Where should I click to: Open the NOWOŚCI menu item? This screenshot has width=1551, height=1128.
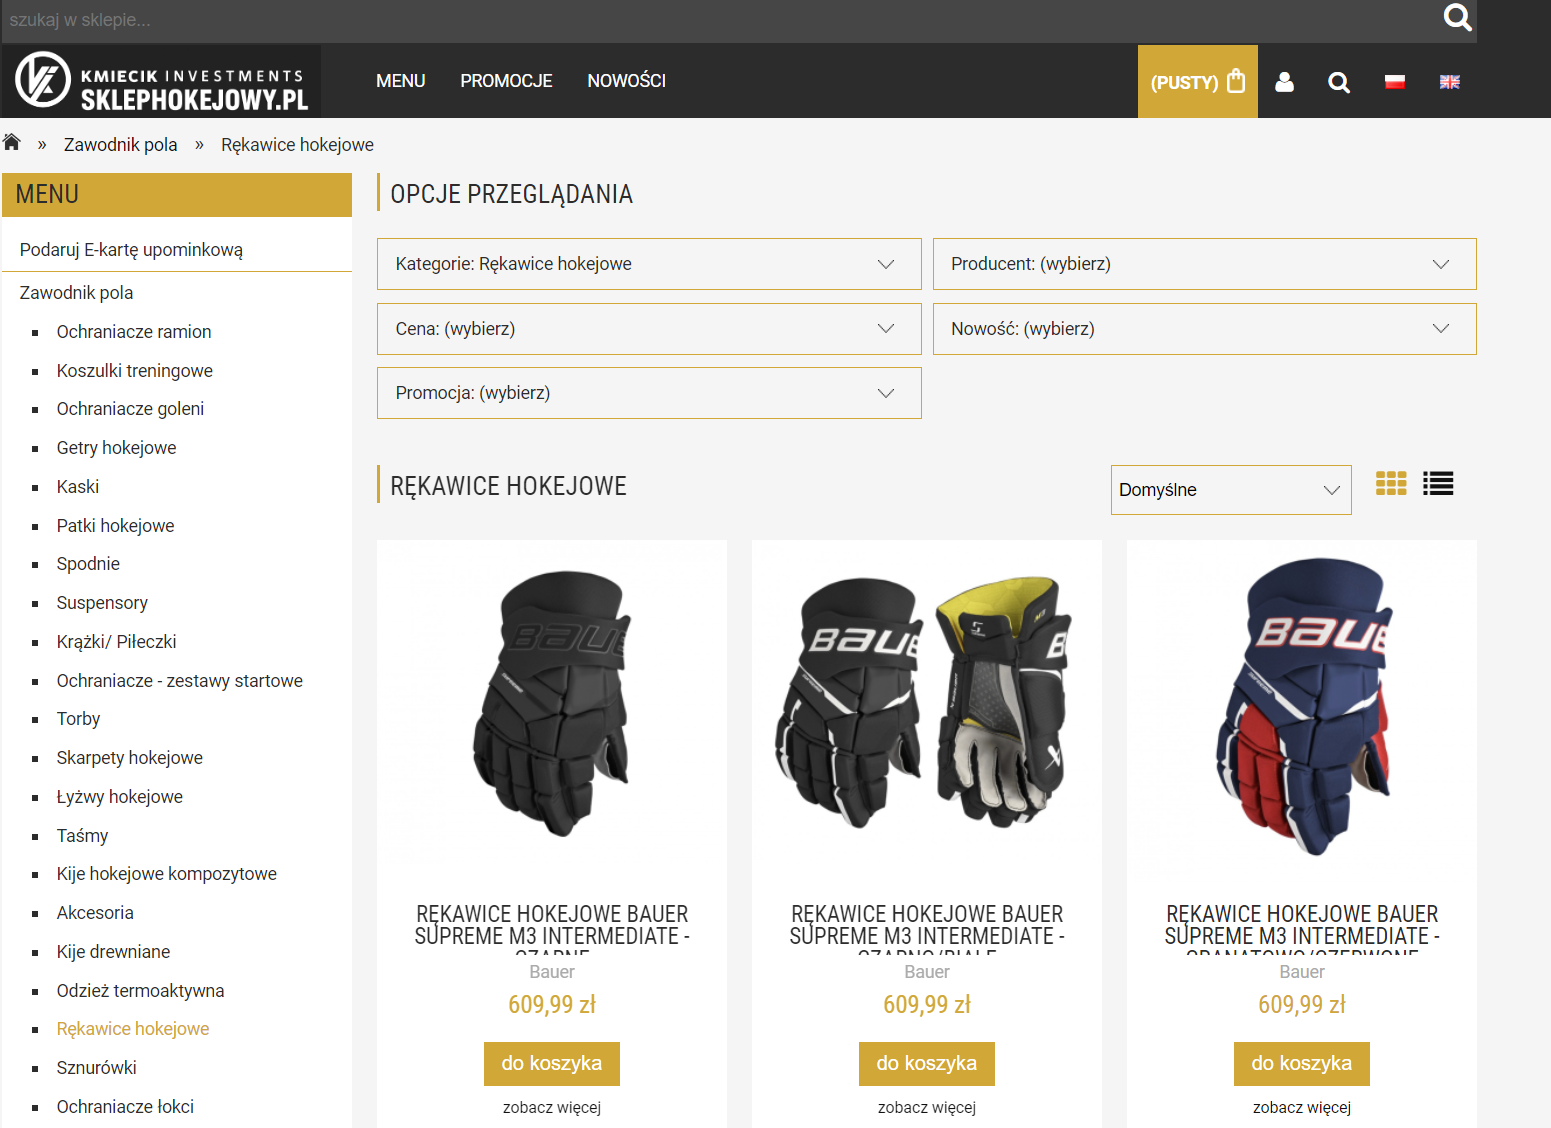(626, 81)
